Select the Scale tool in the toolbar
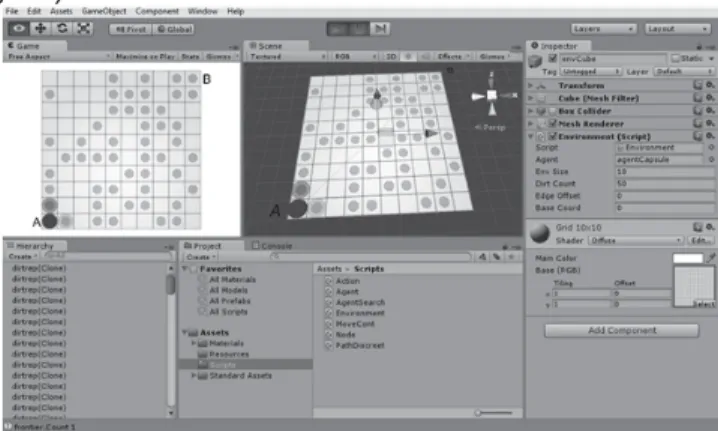718x431 pixels. coord(83,28)
